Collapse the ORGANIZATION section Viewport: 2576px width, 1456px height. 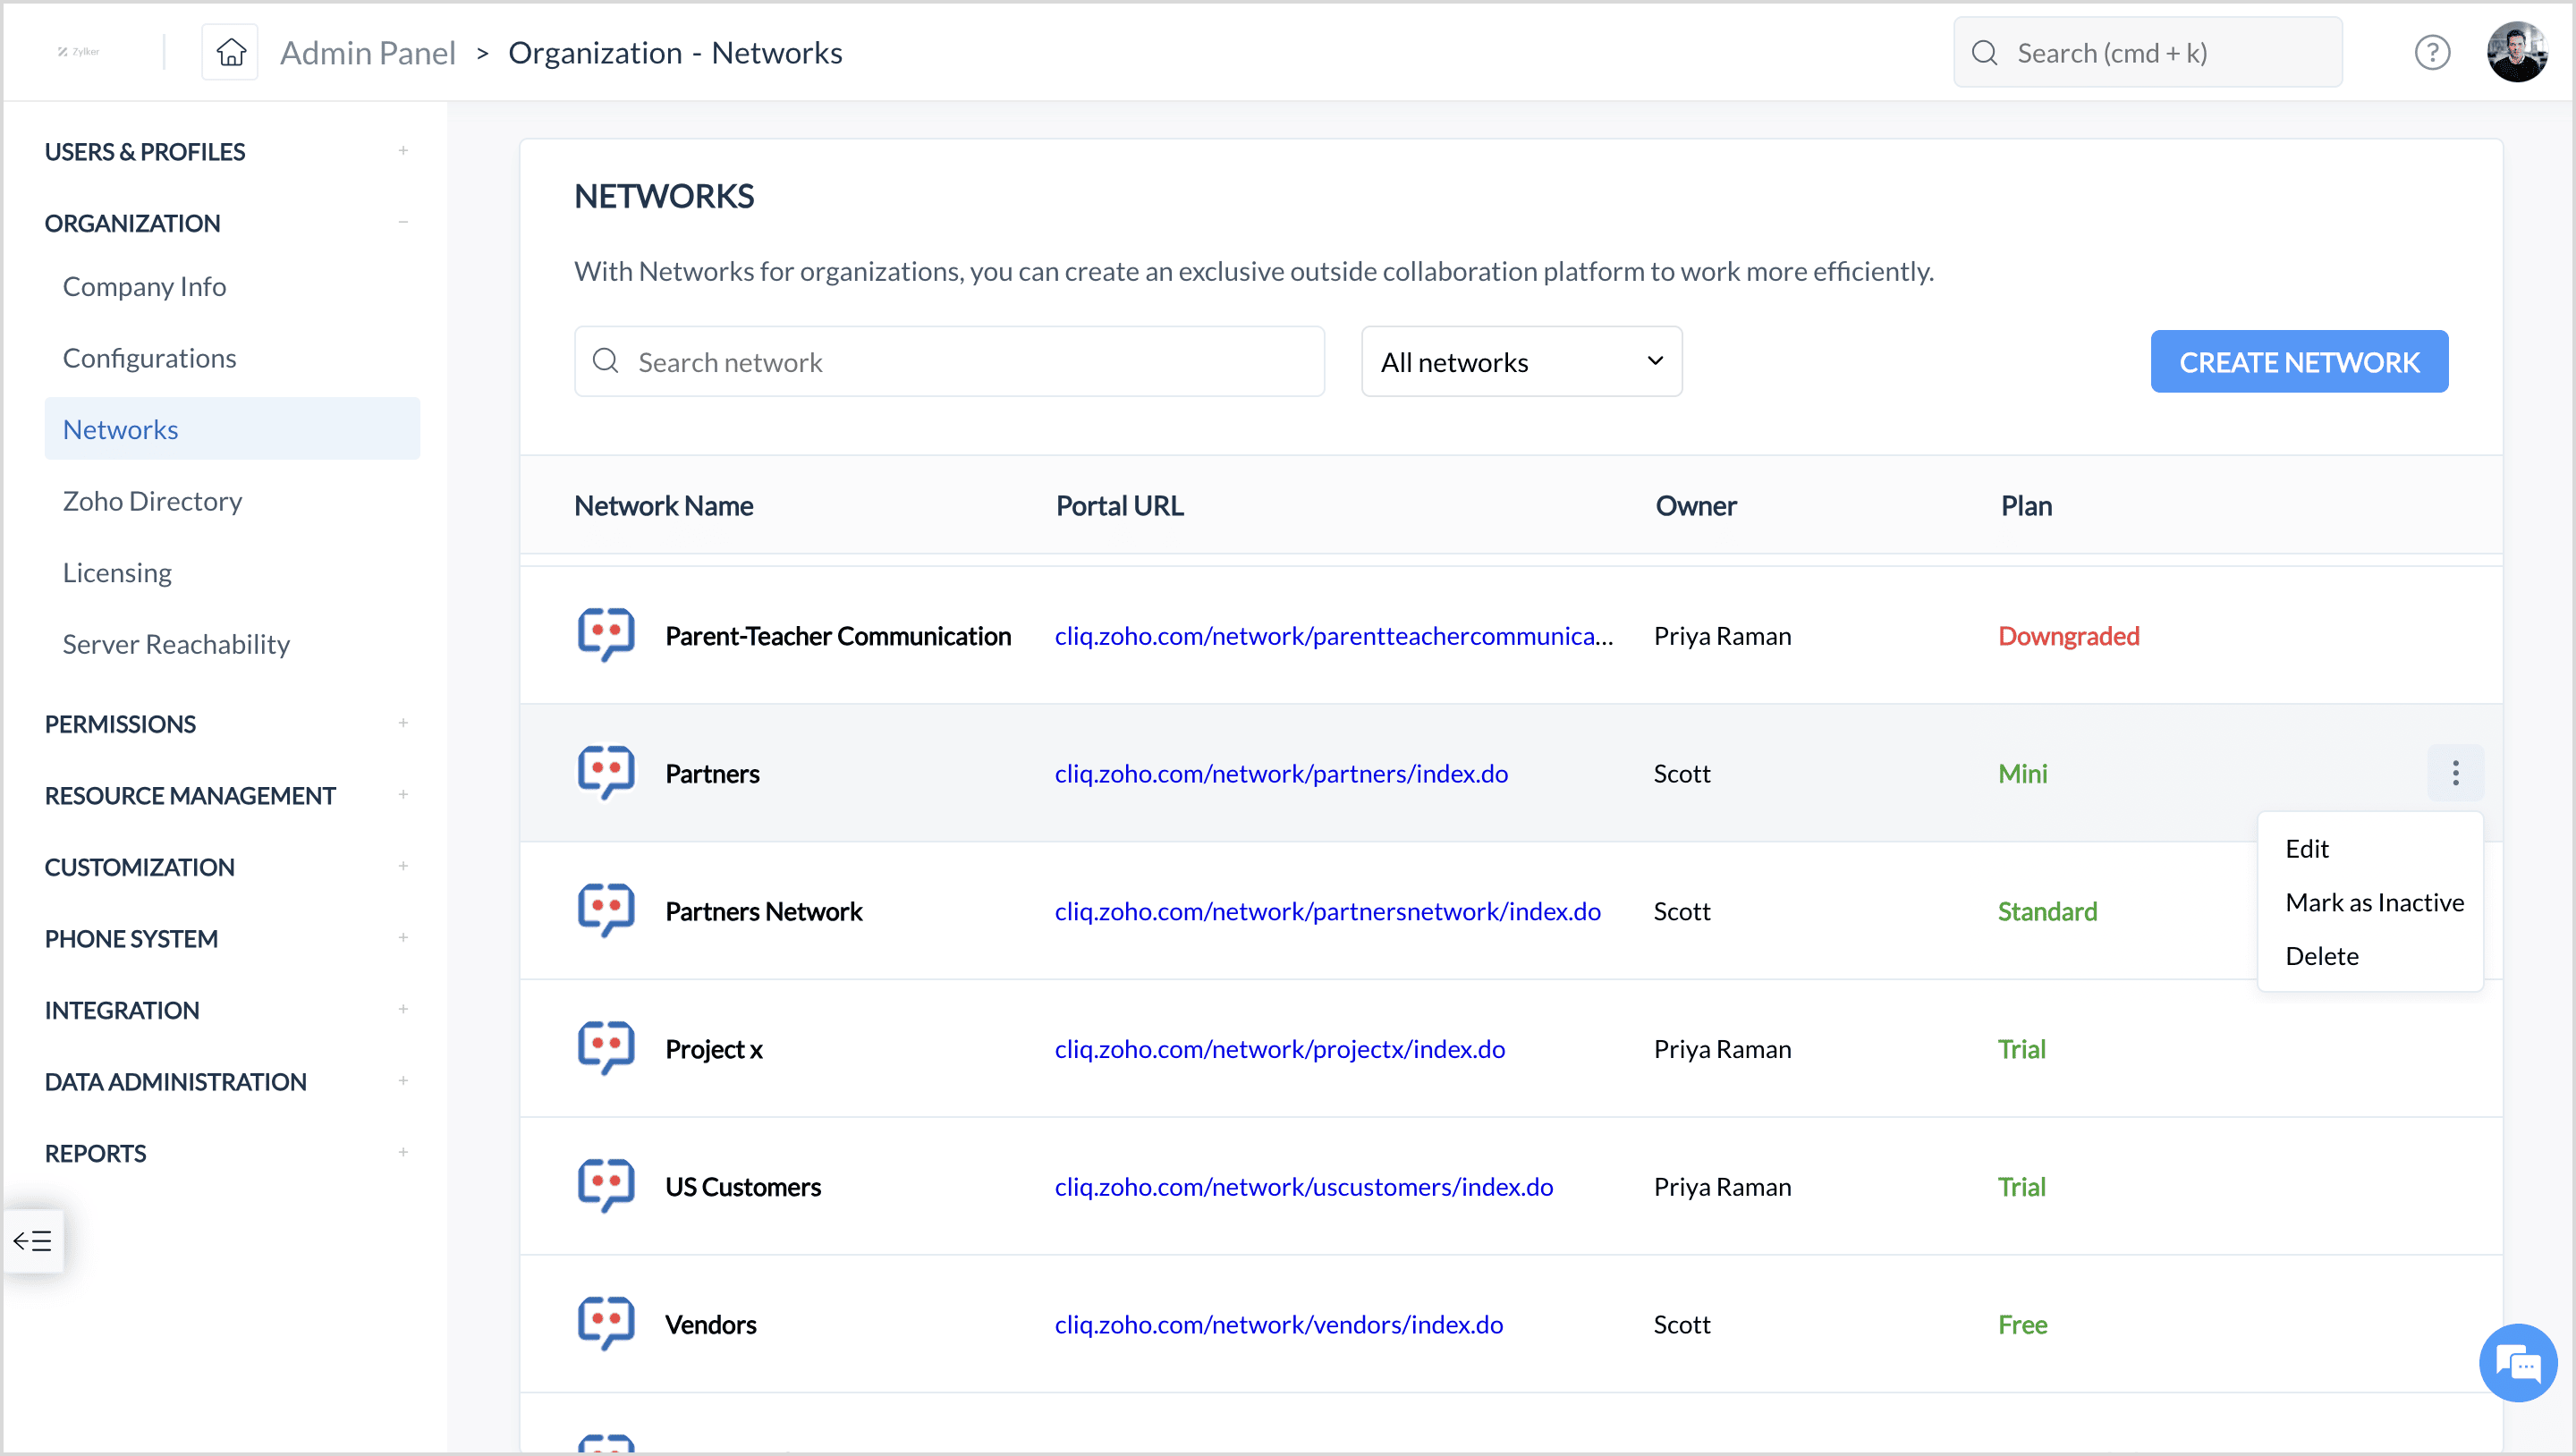coord(403,222)
